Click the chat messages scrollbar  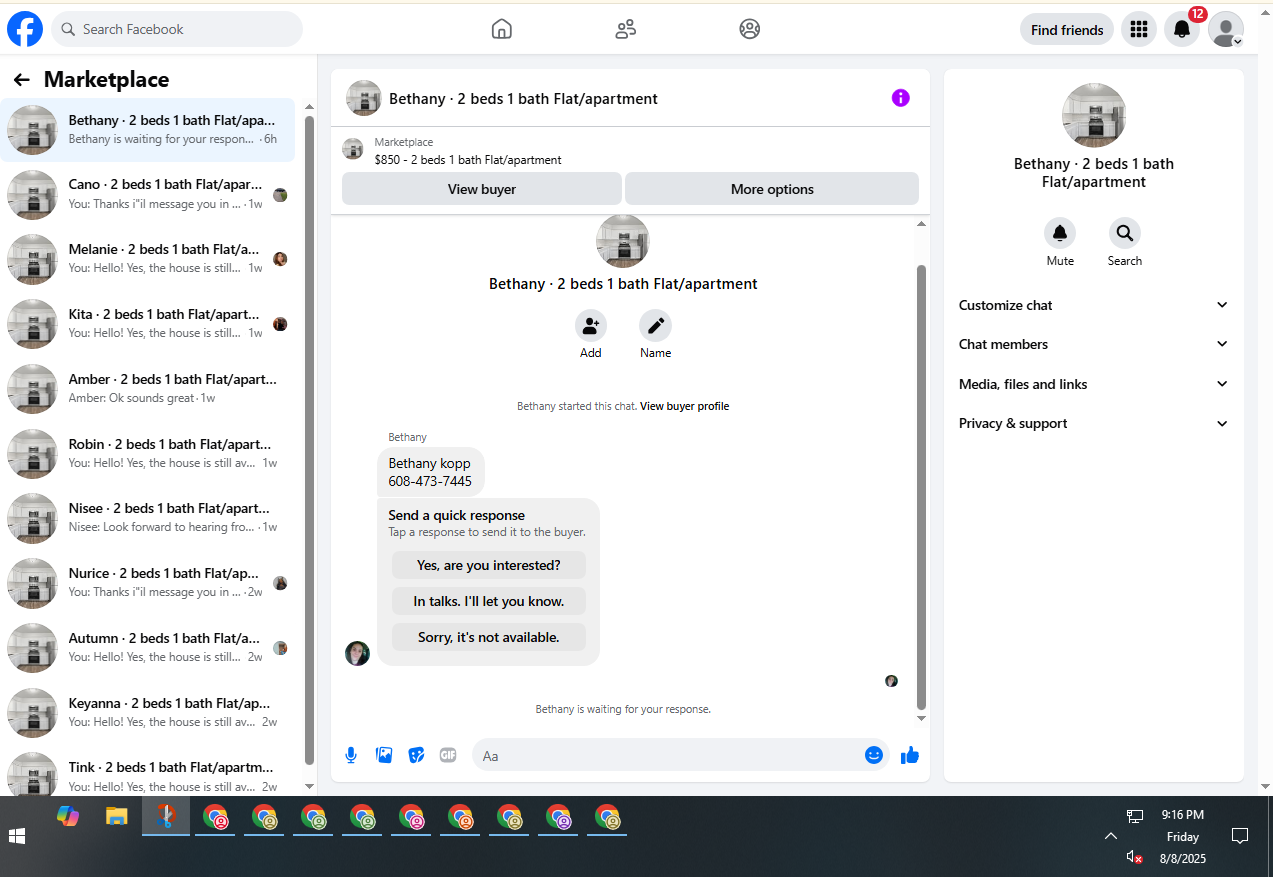[x=922, y=487]
